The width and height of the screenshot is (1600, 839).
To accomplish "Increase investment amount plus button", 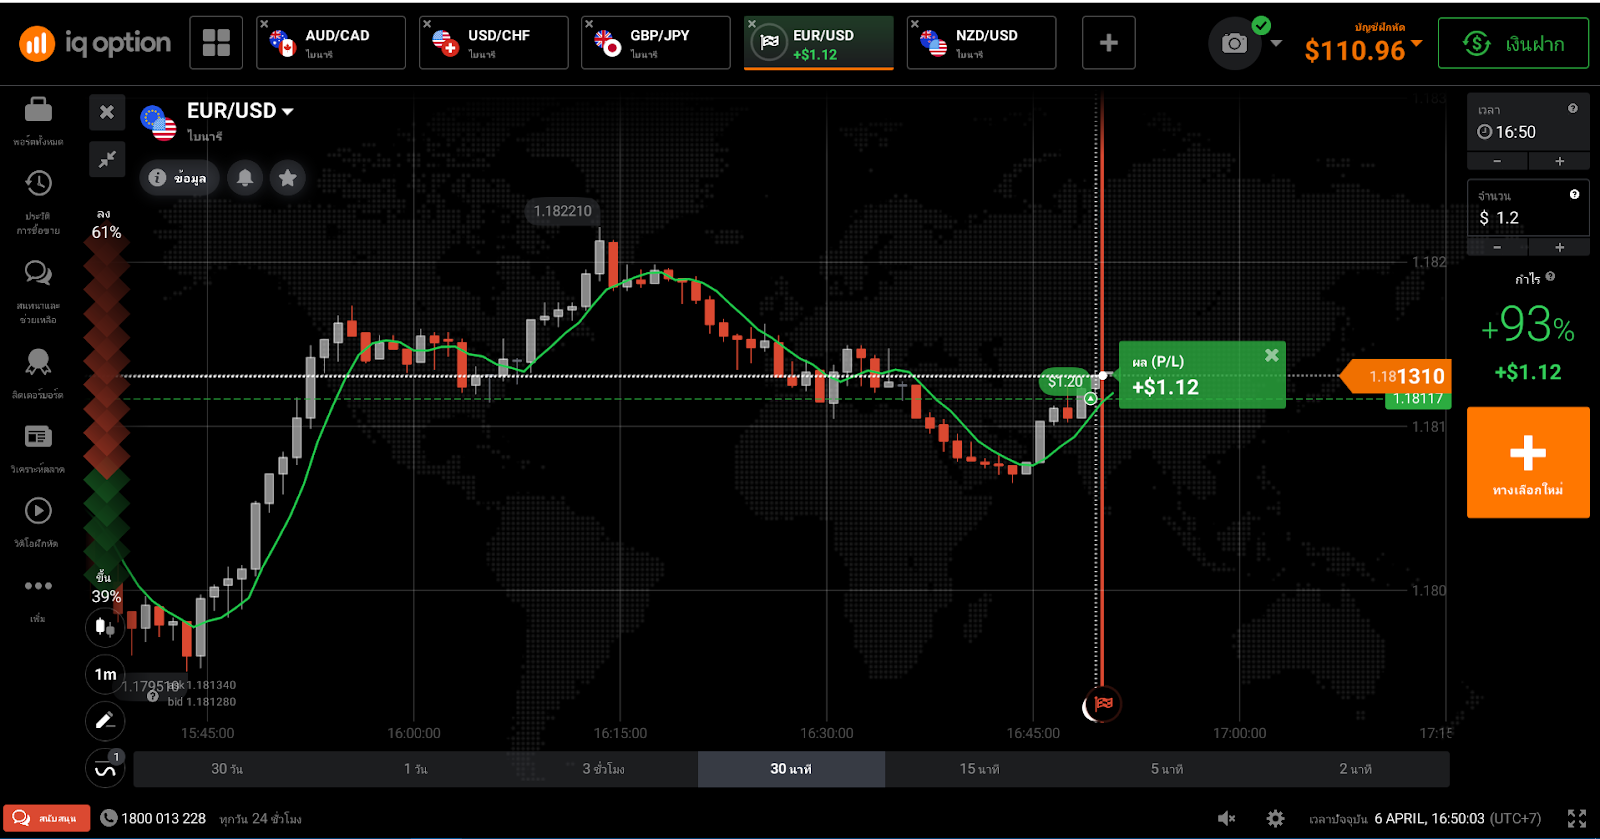I will 1559,247.
